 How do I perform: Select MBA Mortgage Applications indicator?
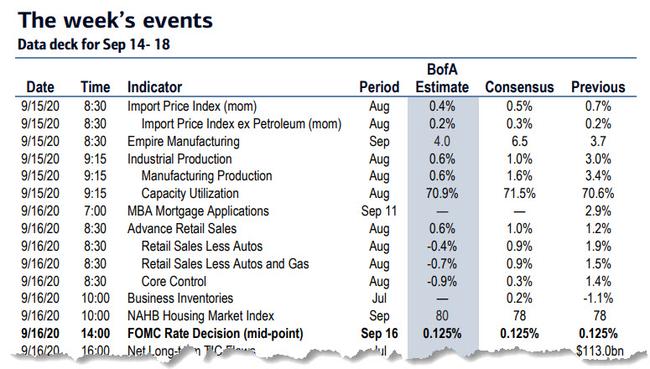pyautogui.click(x=198, y=211)
